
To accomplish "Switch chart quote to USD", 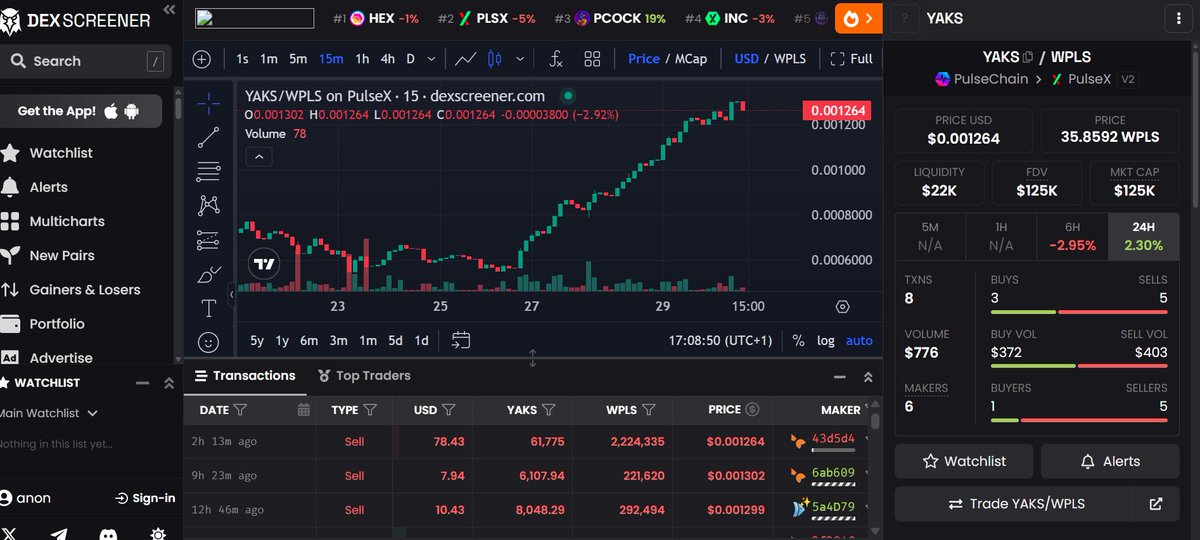I will pos(747,59).
